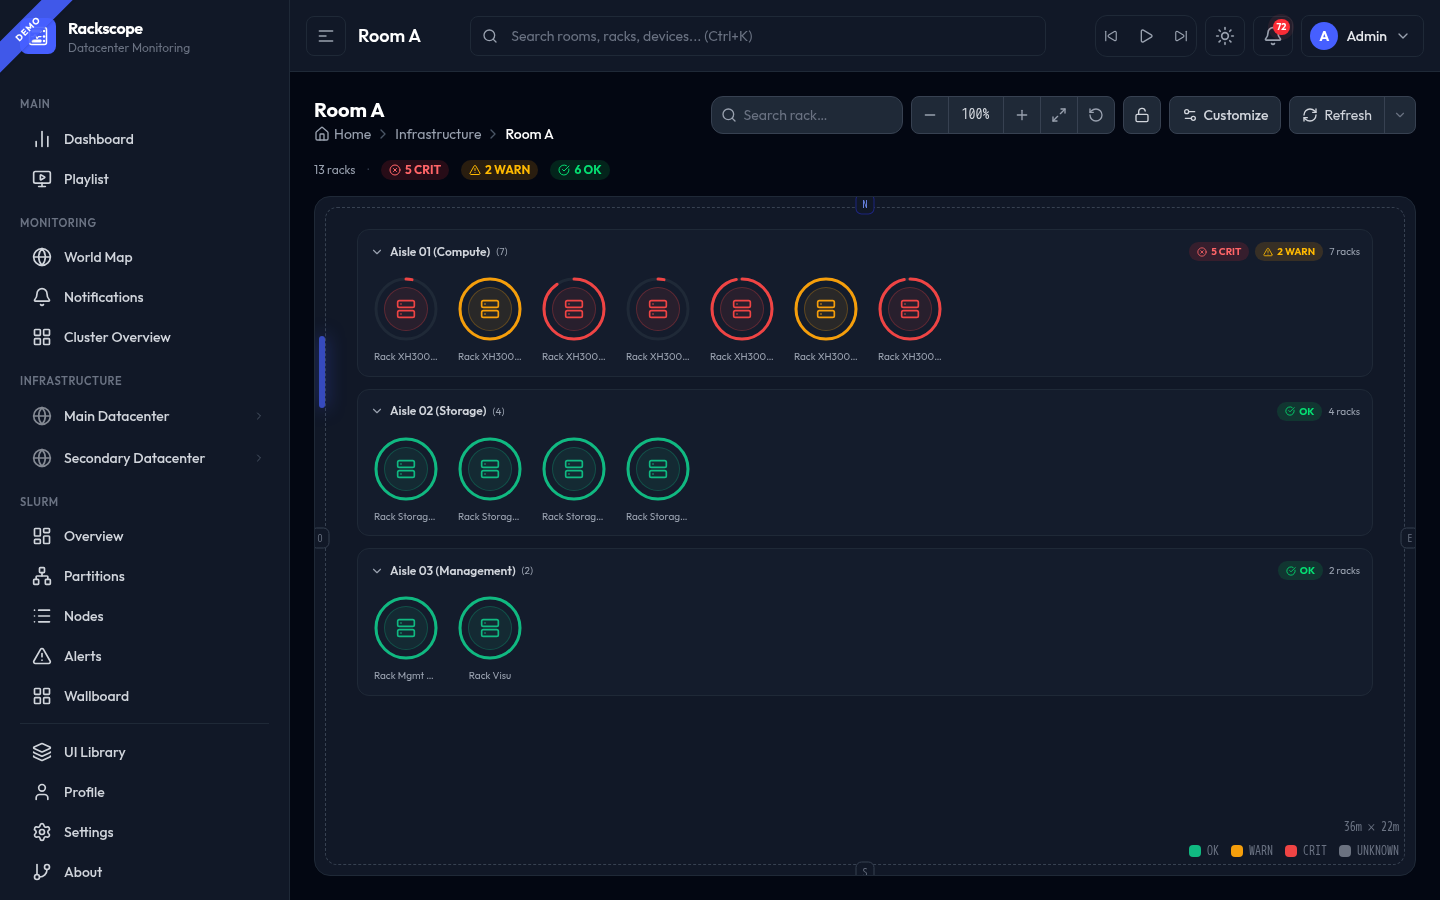
Task: Click the Notifications bell with 72 alerts
Action: [x=1272, y=35]
